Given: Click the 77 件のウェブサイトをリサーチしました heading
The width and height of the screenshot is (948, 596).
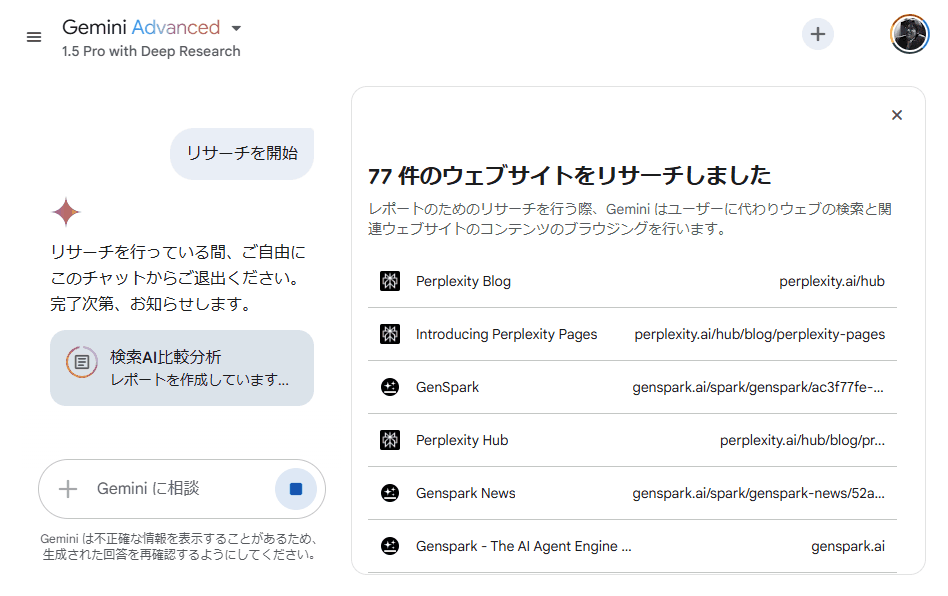Looking at the screenshot, I should [570, 175].
